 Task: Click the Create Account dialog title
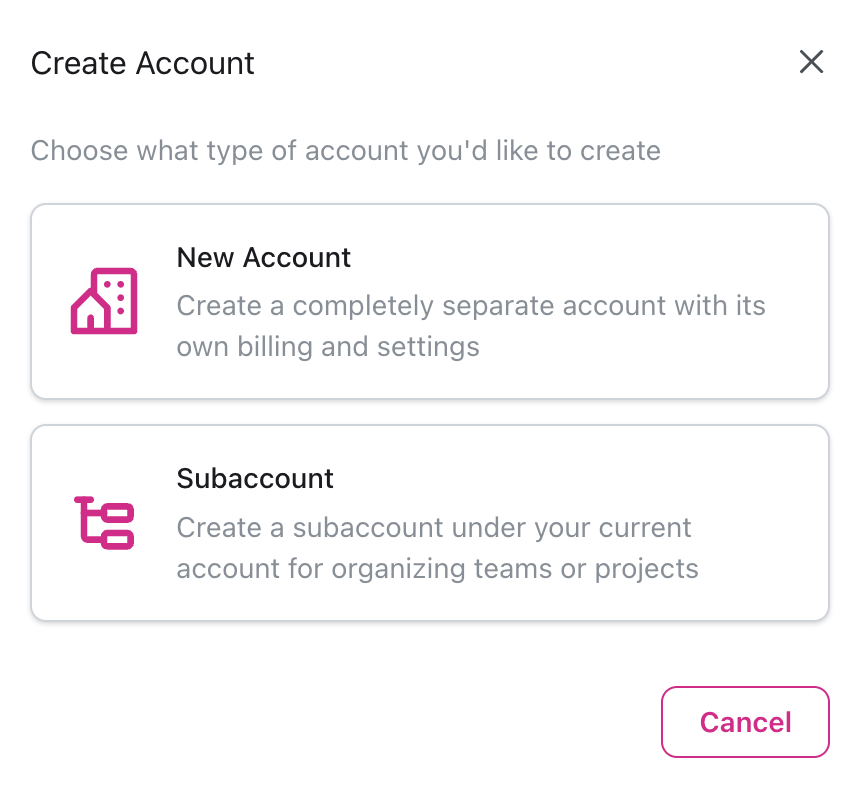[x=142, y=63]
